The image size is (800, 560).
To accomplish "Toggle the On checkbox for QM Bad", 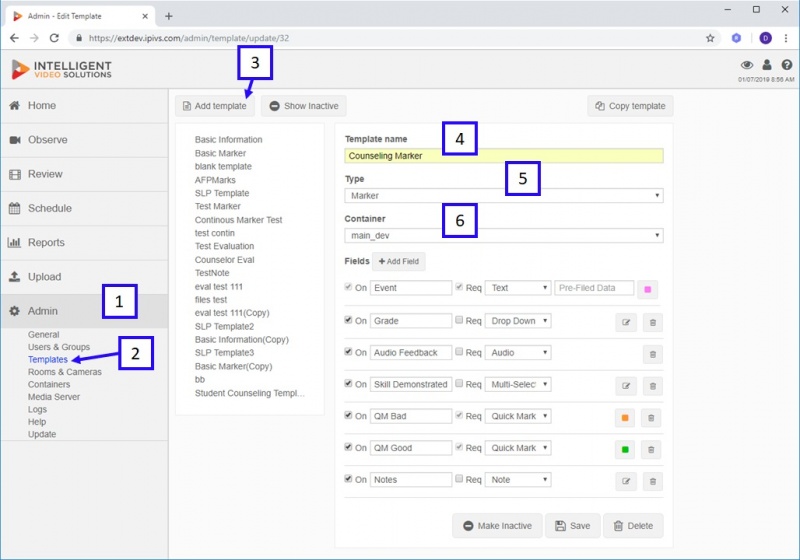I will [x=348, y=415].
